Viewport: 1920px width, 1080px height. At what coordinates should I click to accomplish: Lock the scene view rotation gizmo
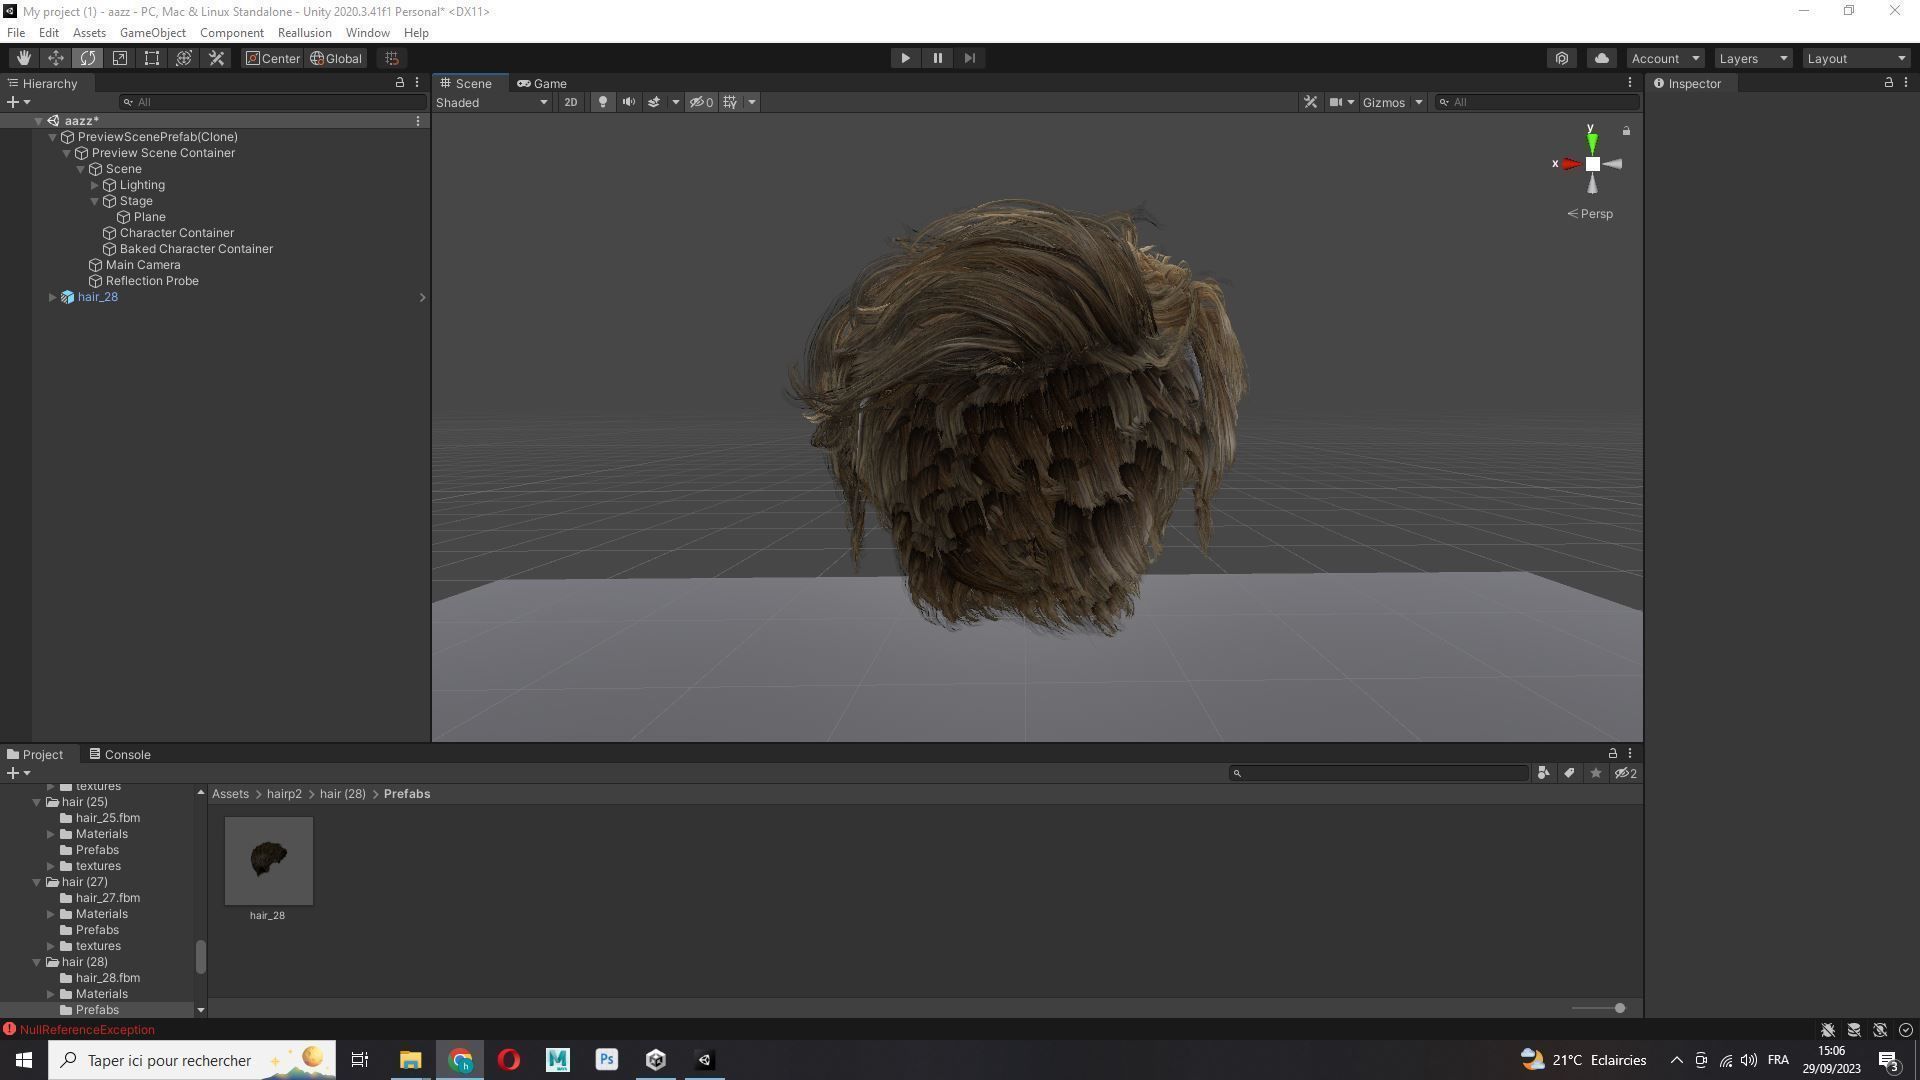[x=1626, y=131]
